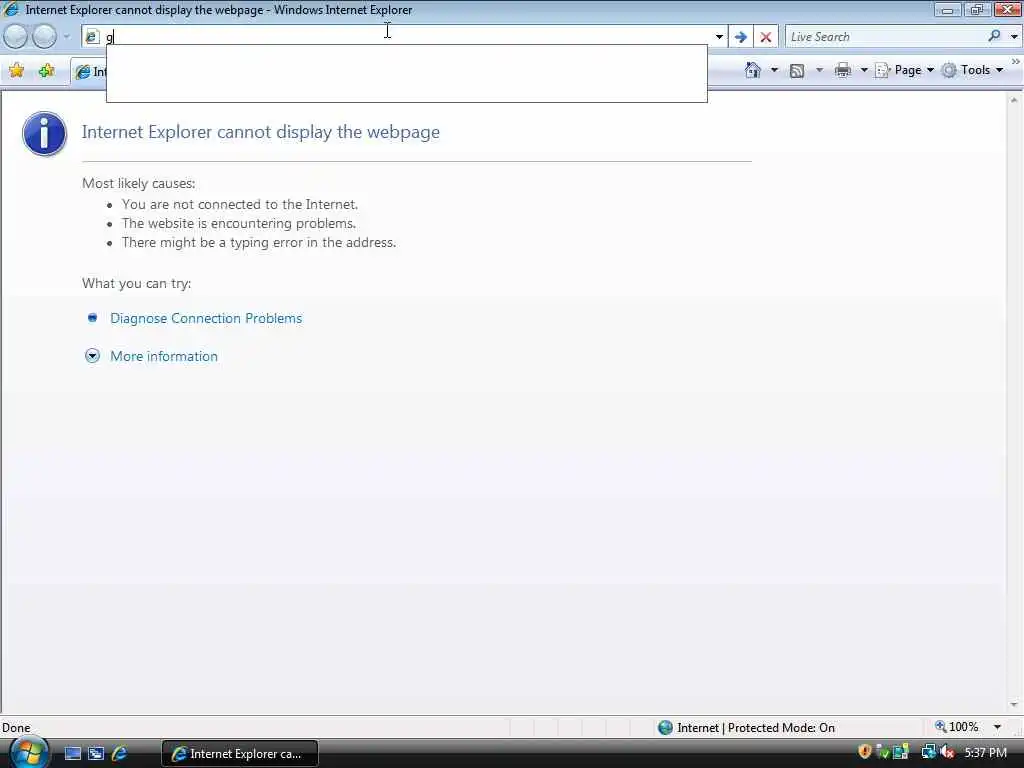The width and height of the screenshot is (1024, 768).
Task: Click the Home toolbar icon
Action: coord(753,70)
